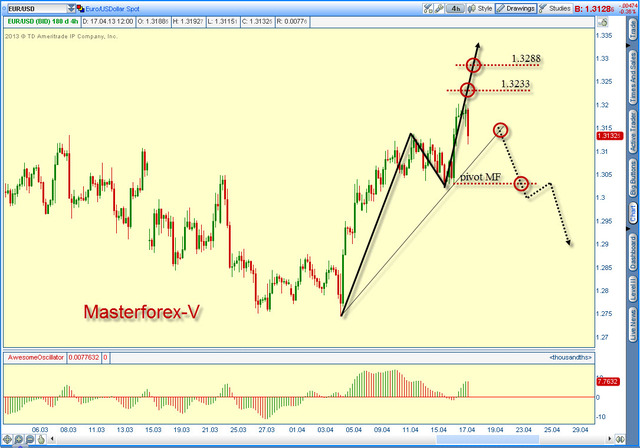
Task: Open the 4h timeframe selector
Action: 456,8
